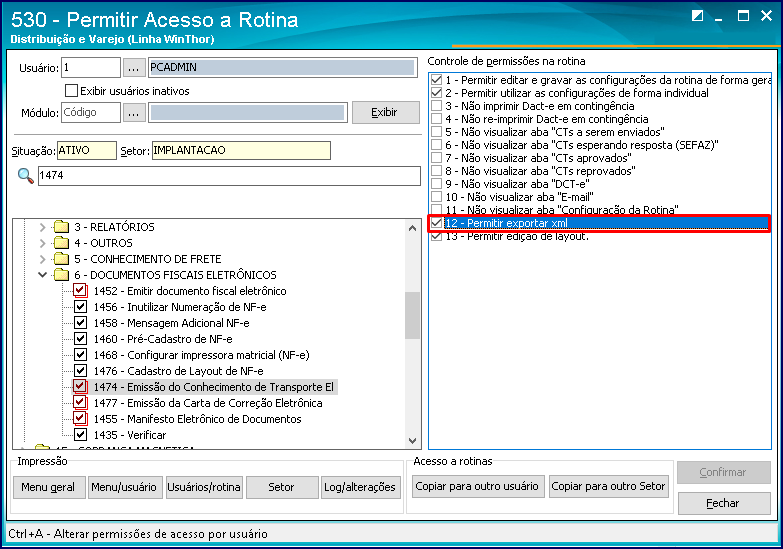
Task: Select folder icon of 5 - CONHECIMENTO DE FRETE
Action: coord(61,259)
